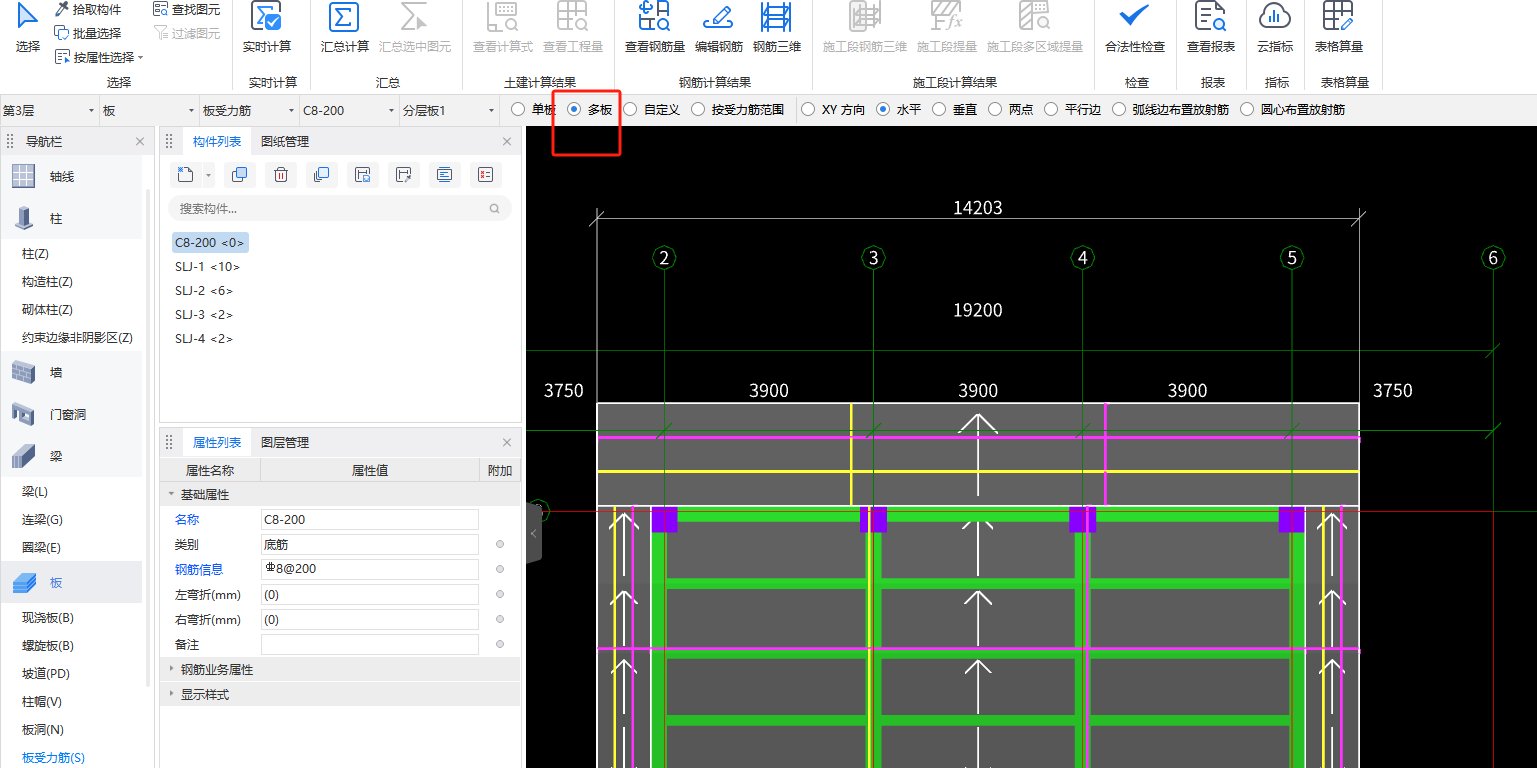
Task: Open 查找图元 find element tool
Action: [x=187, y=9]
